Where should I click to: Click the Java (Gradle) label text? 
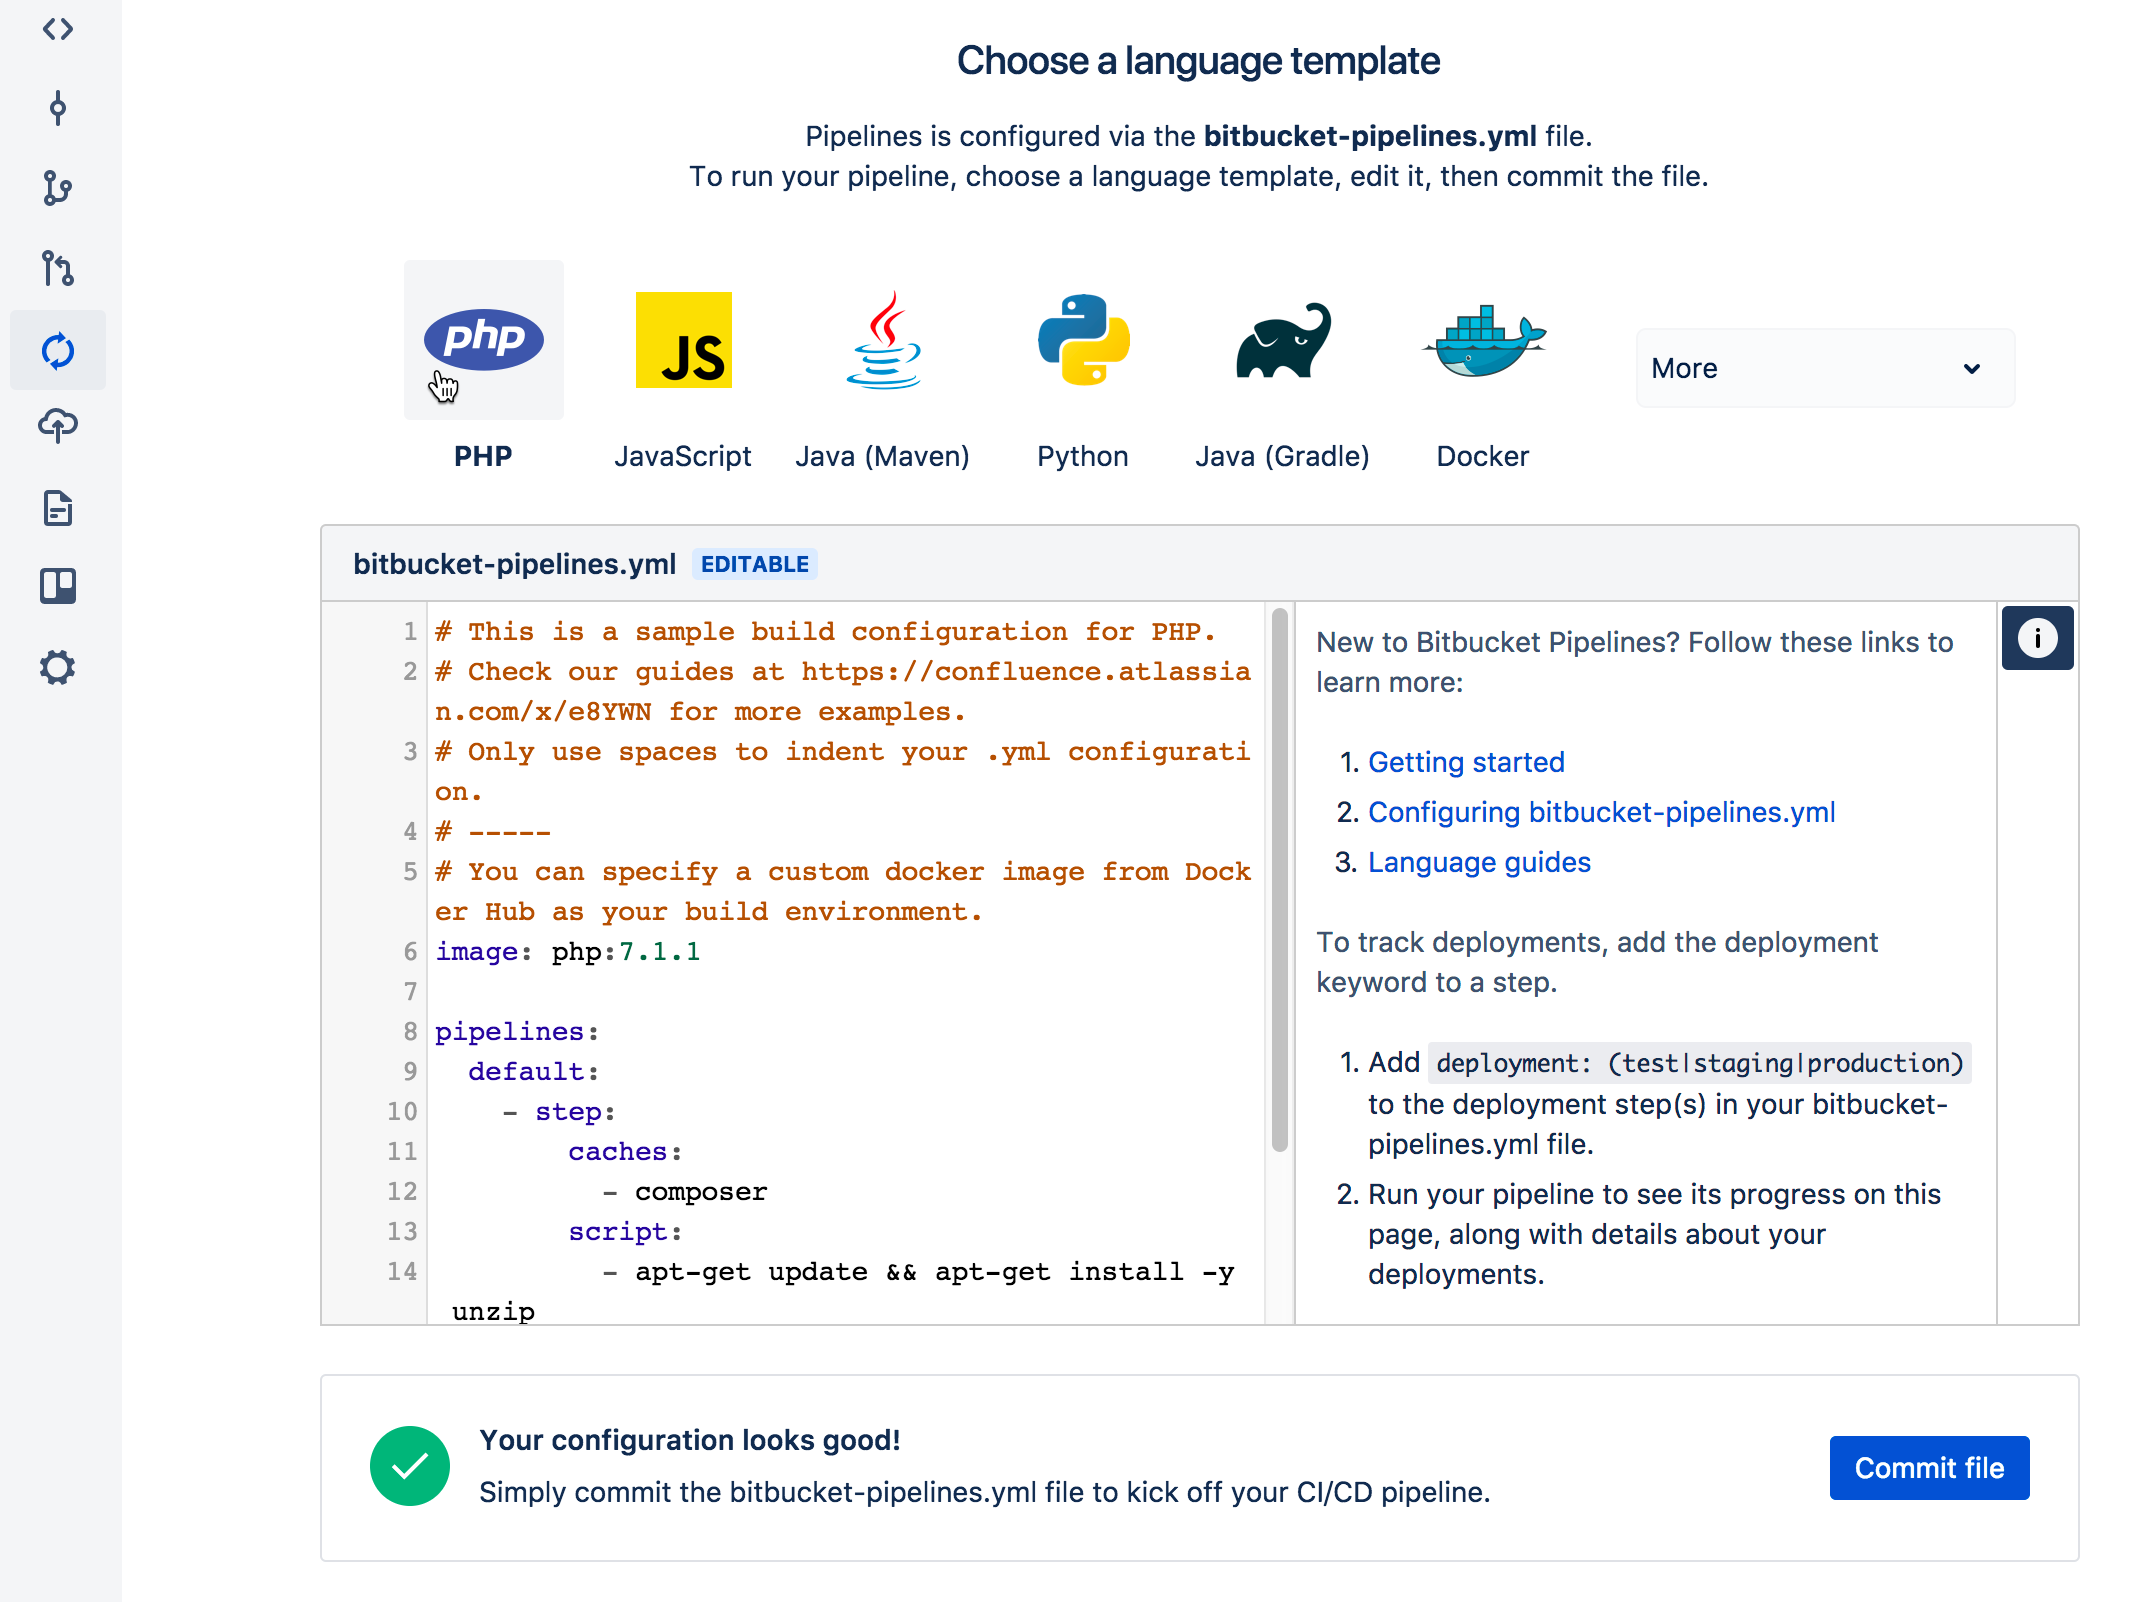pyautogui.click(x=1283, y=456)
